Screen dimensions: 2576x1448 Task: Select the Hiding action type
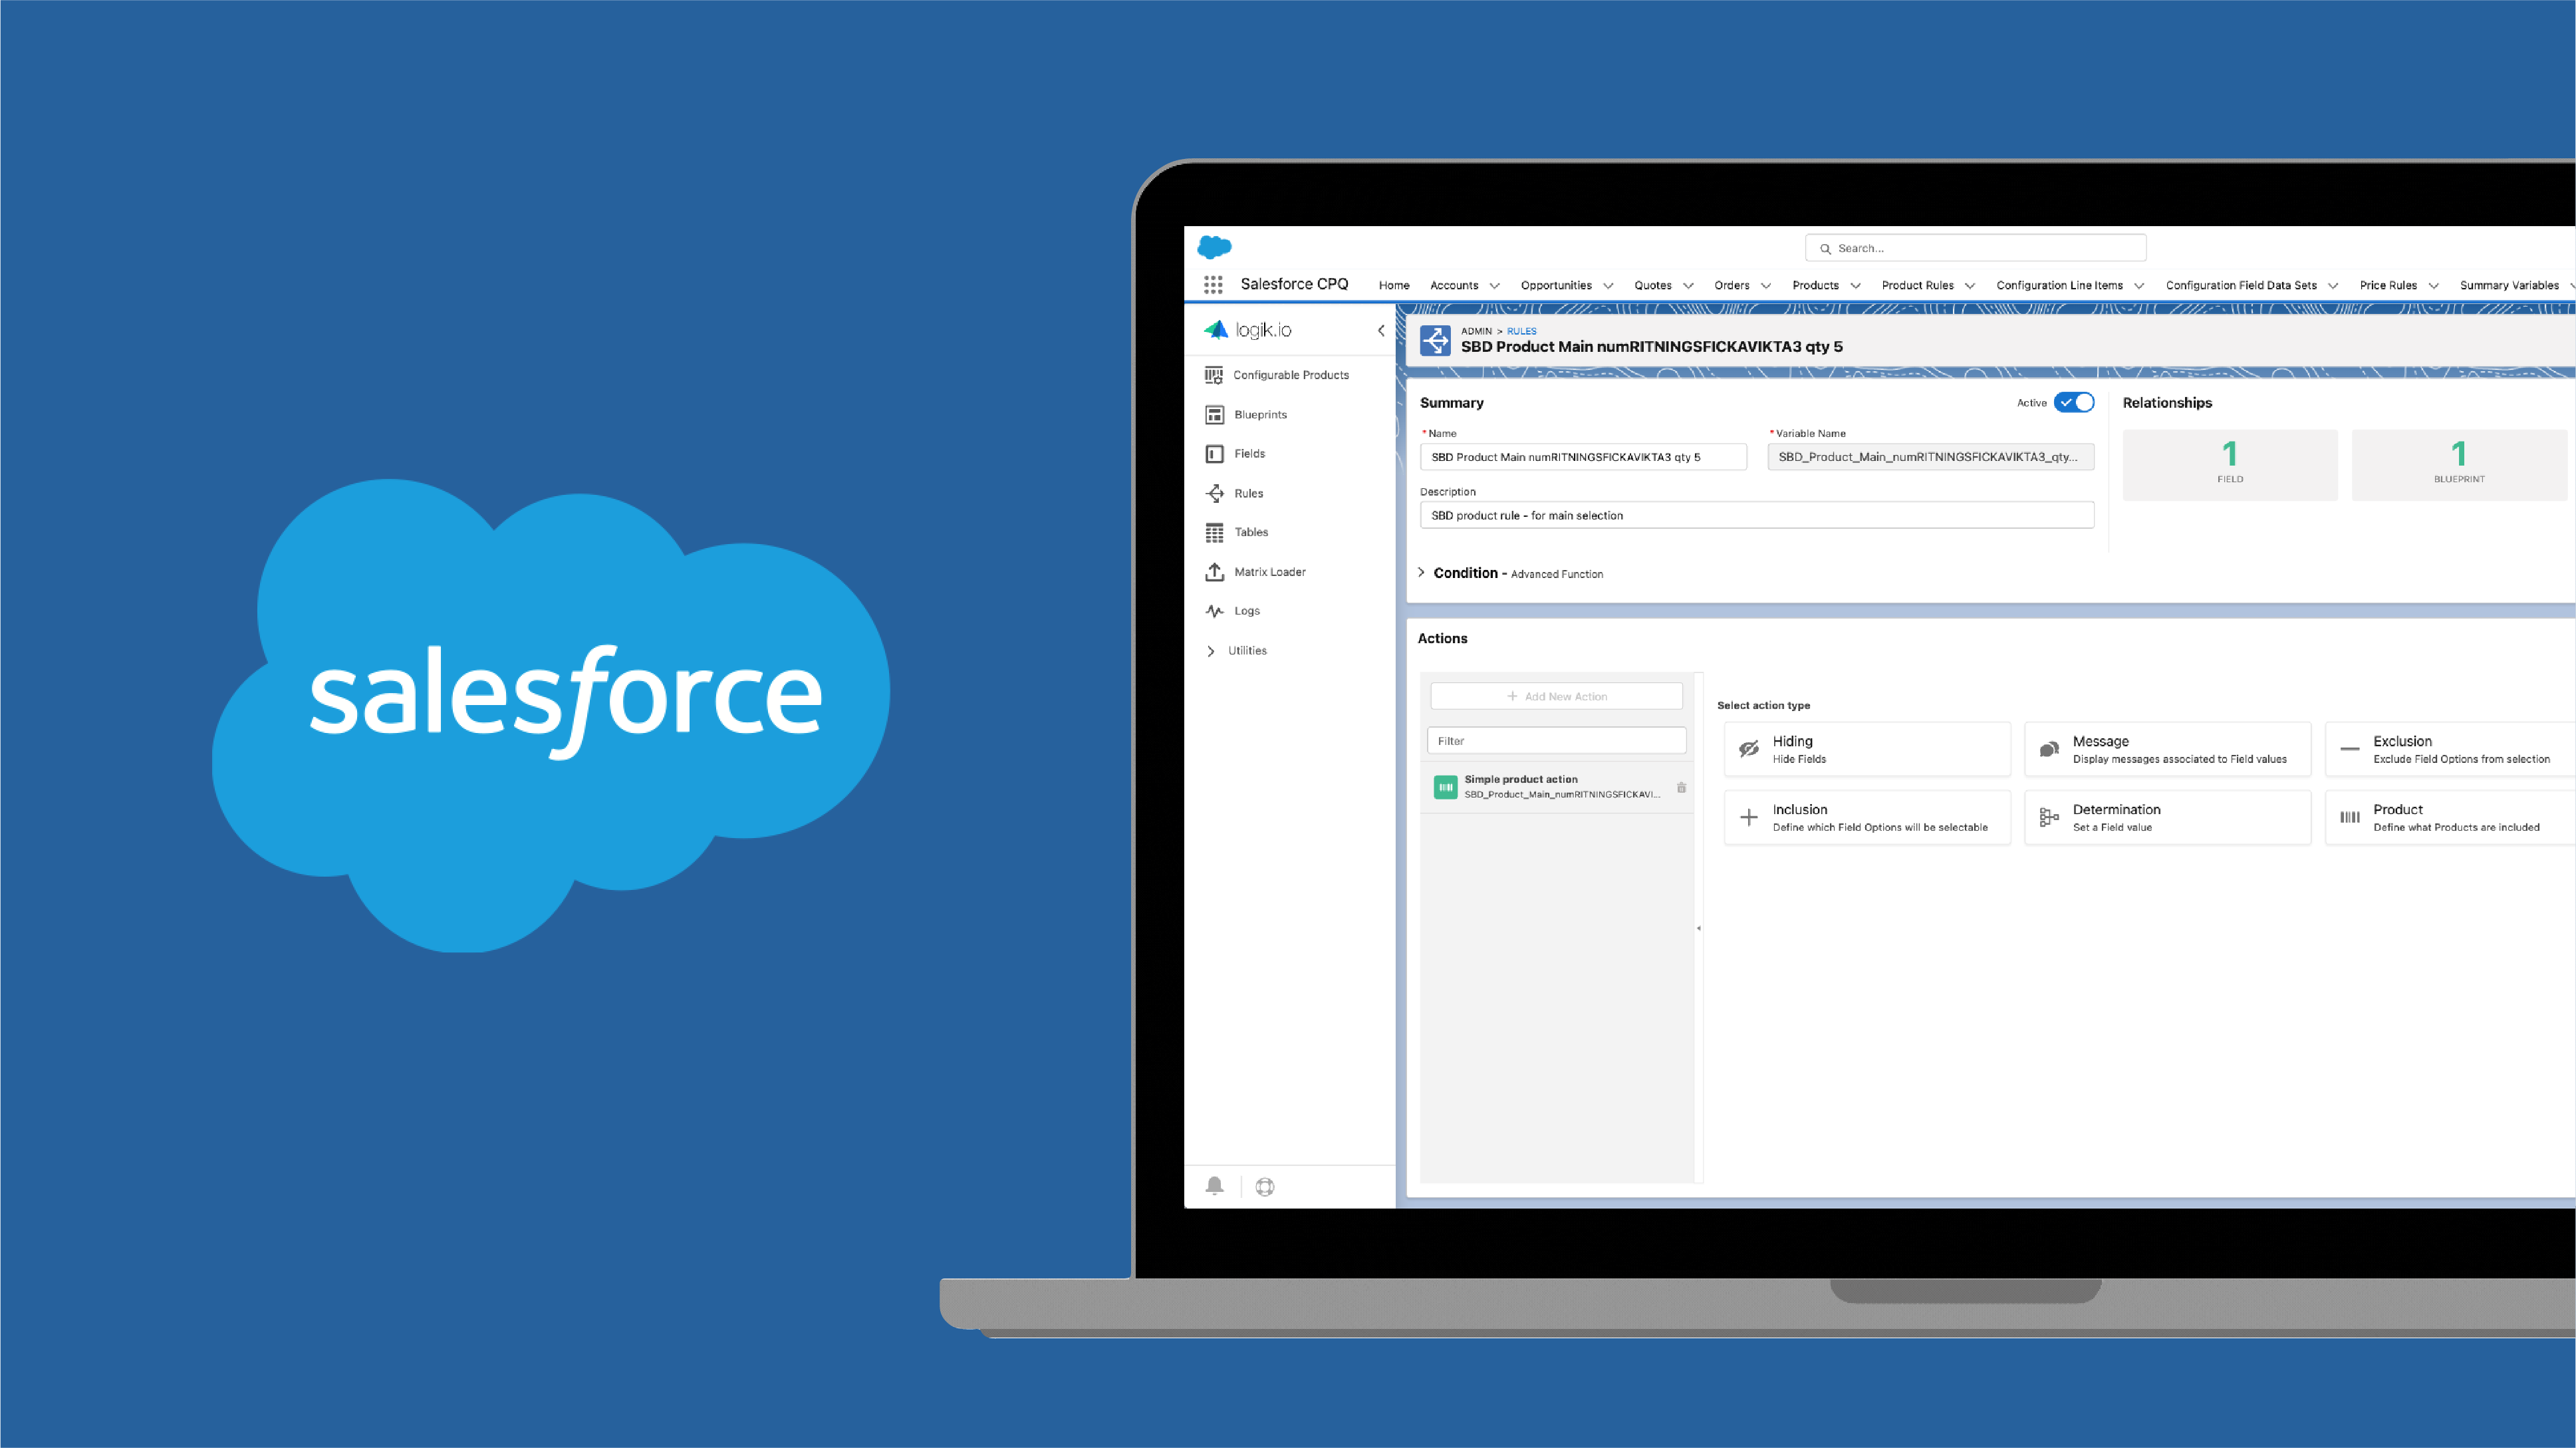point(1867,749)
